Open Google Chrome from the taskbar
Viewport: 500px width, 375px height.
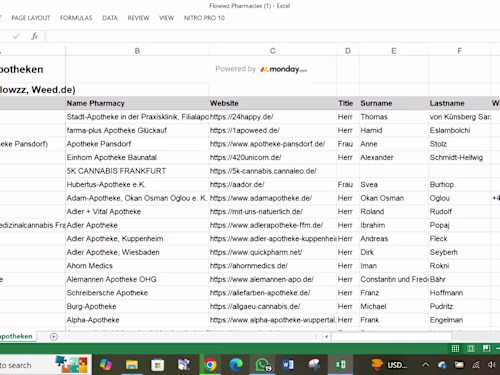click(210, 365)
